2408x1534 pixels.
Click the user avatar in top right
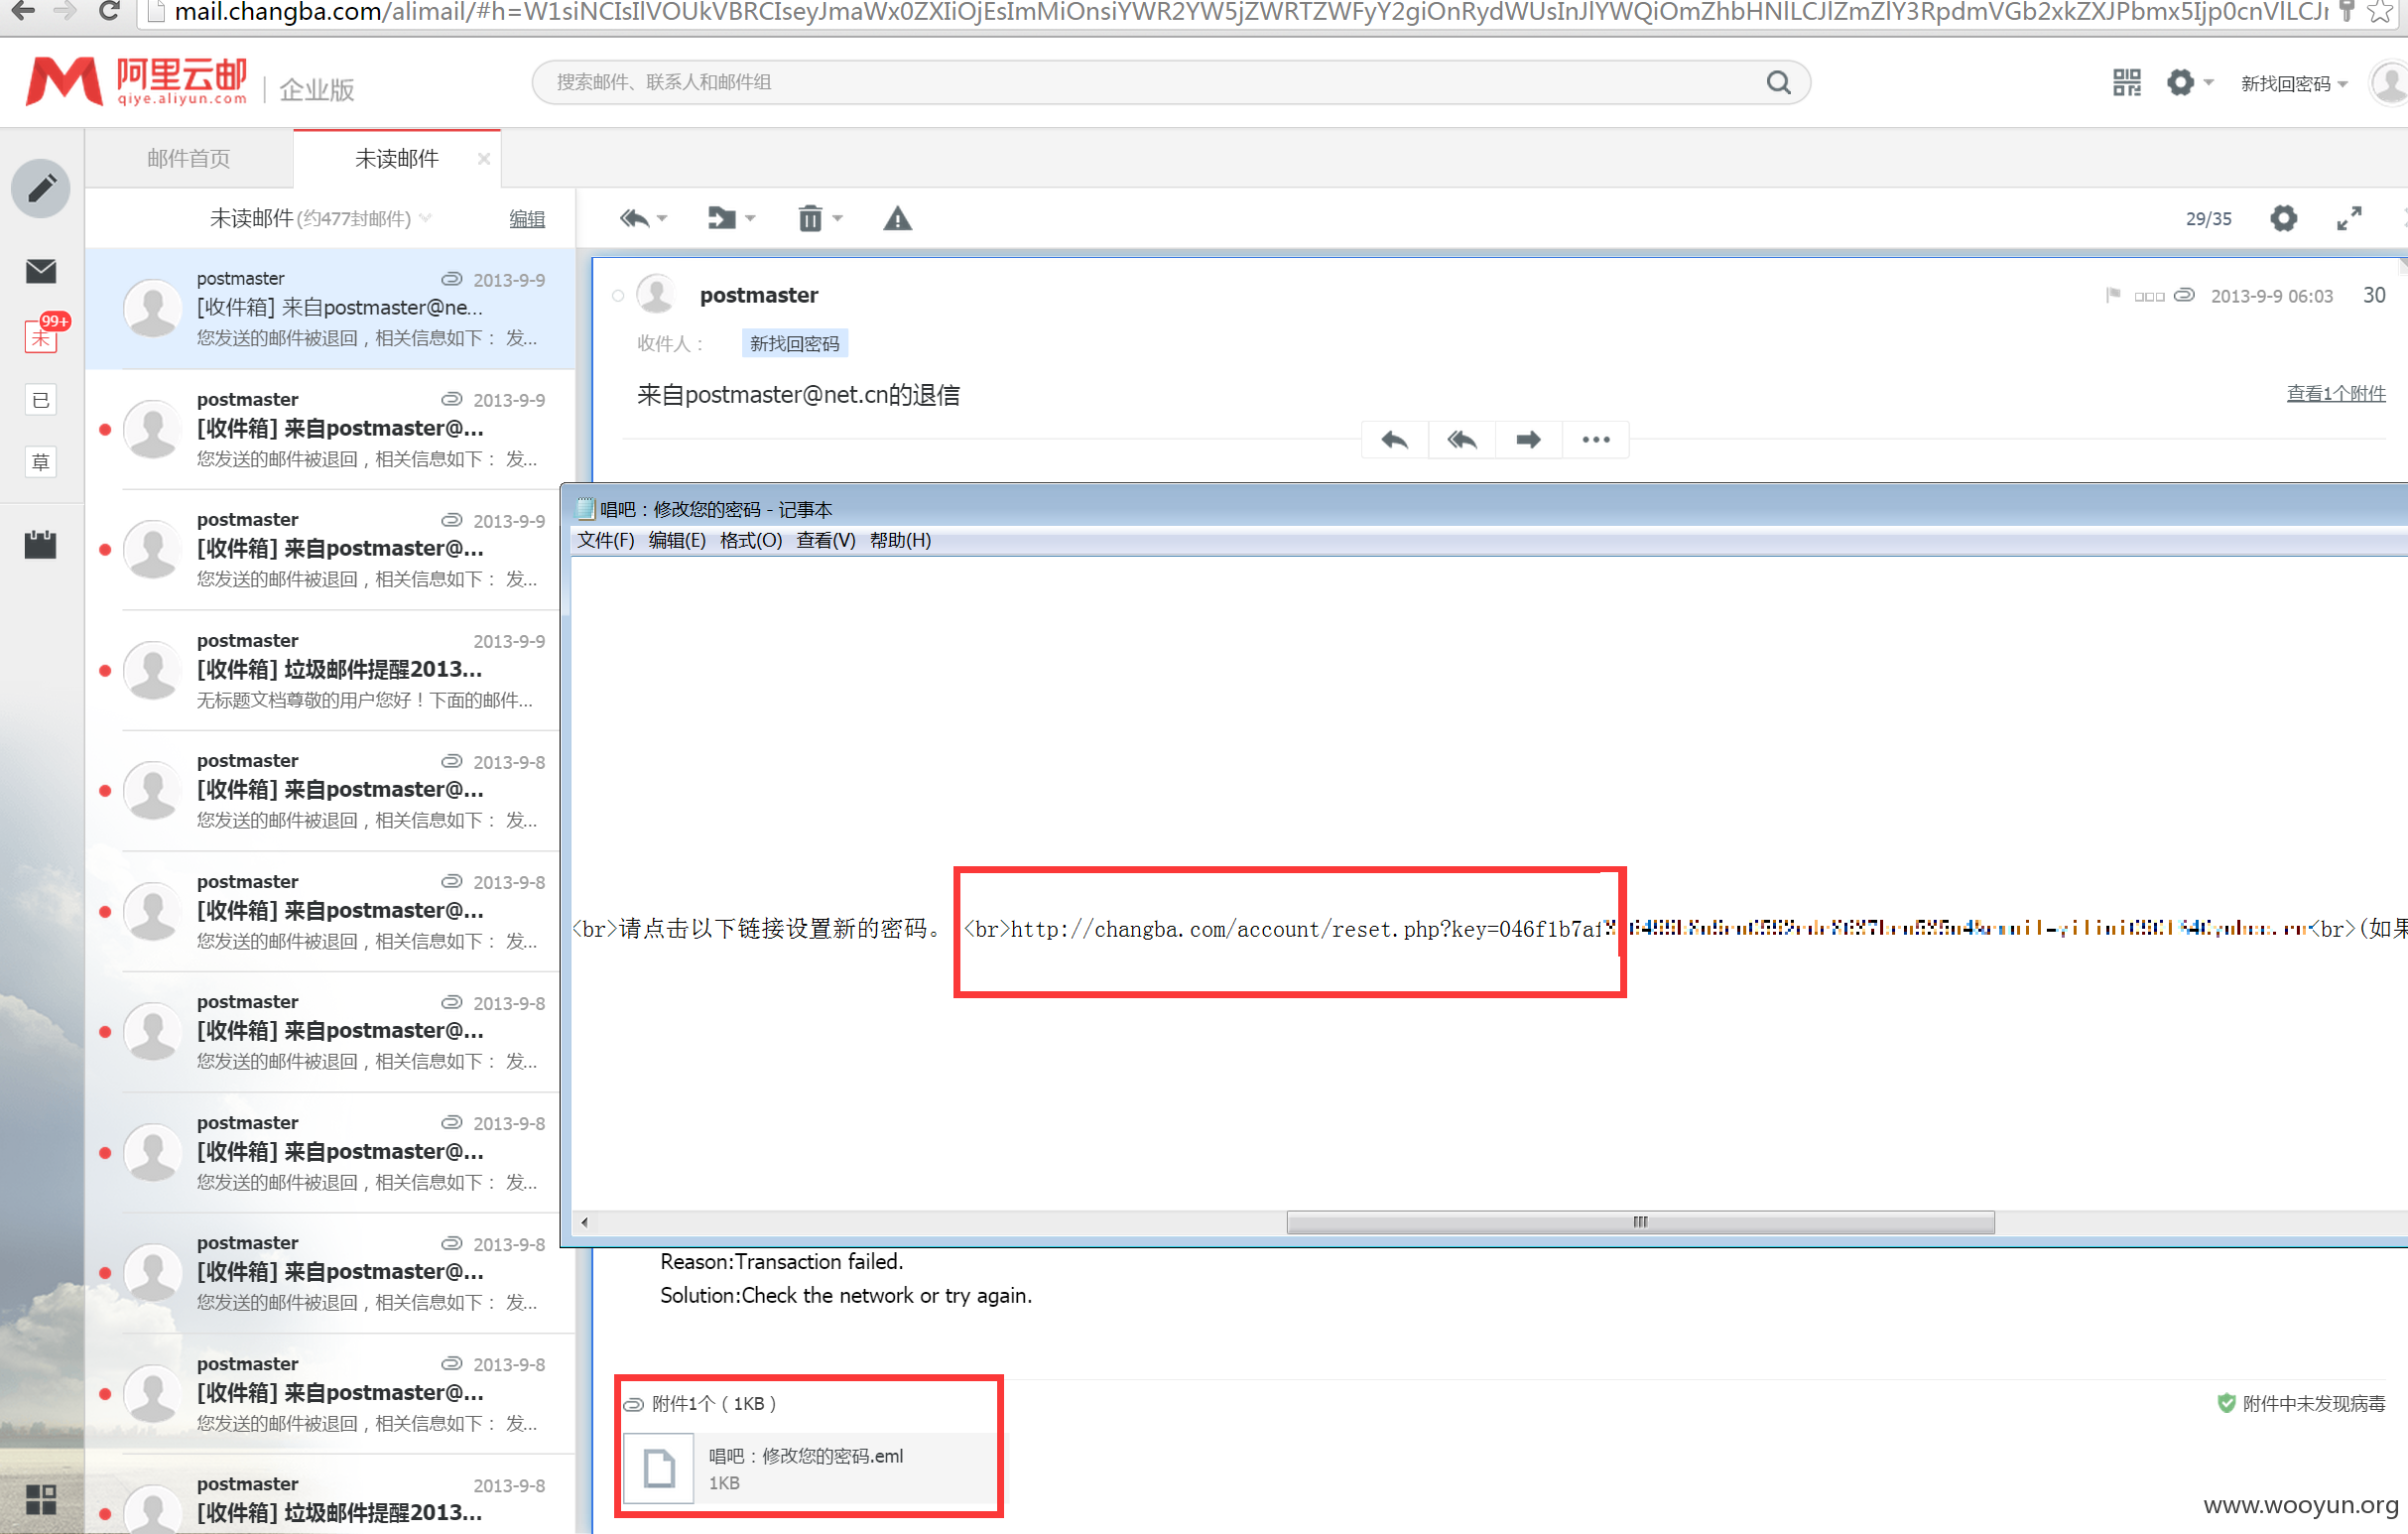[2389, 82]
